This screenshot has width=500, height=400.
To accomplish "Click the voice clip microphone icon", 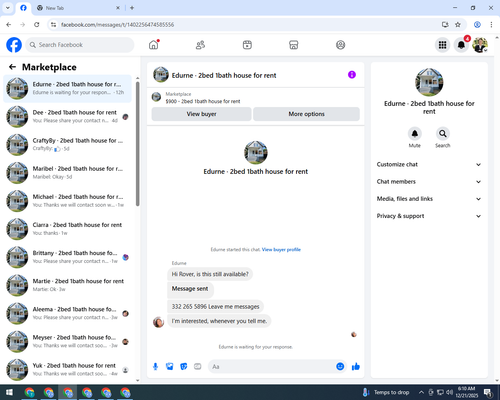I will (155, 367).
